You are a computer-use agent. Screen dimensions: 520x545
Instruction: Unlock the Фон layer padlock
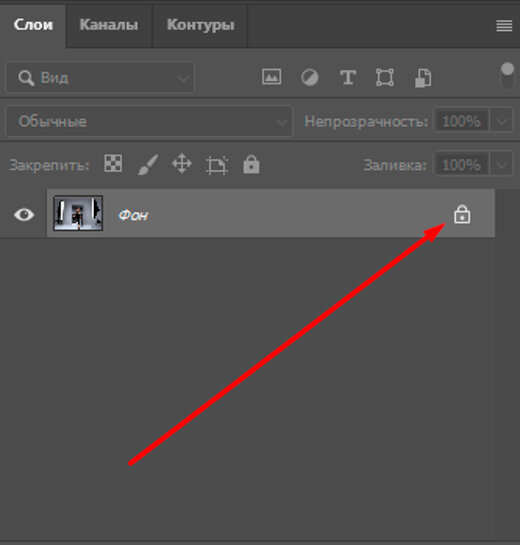462,214
